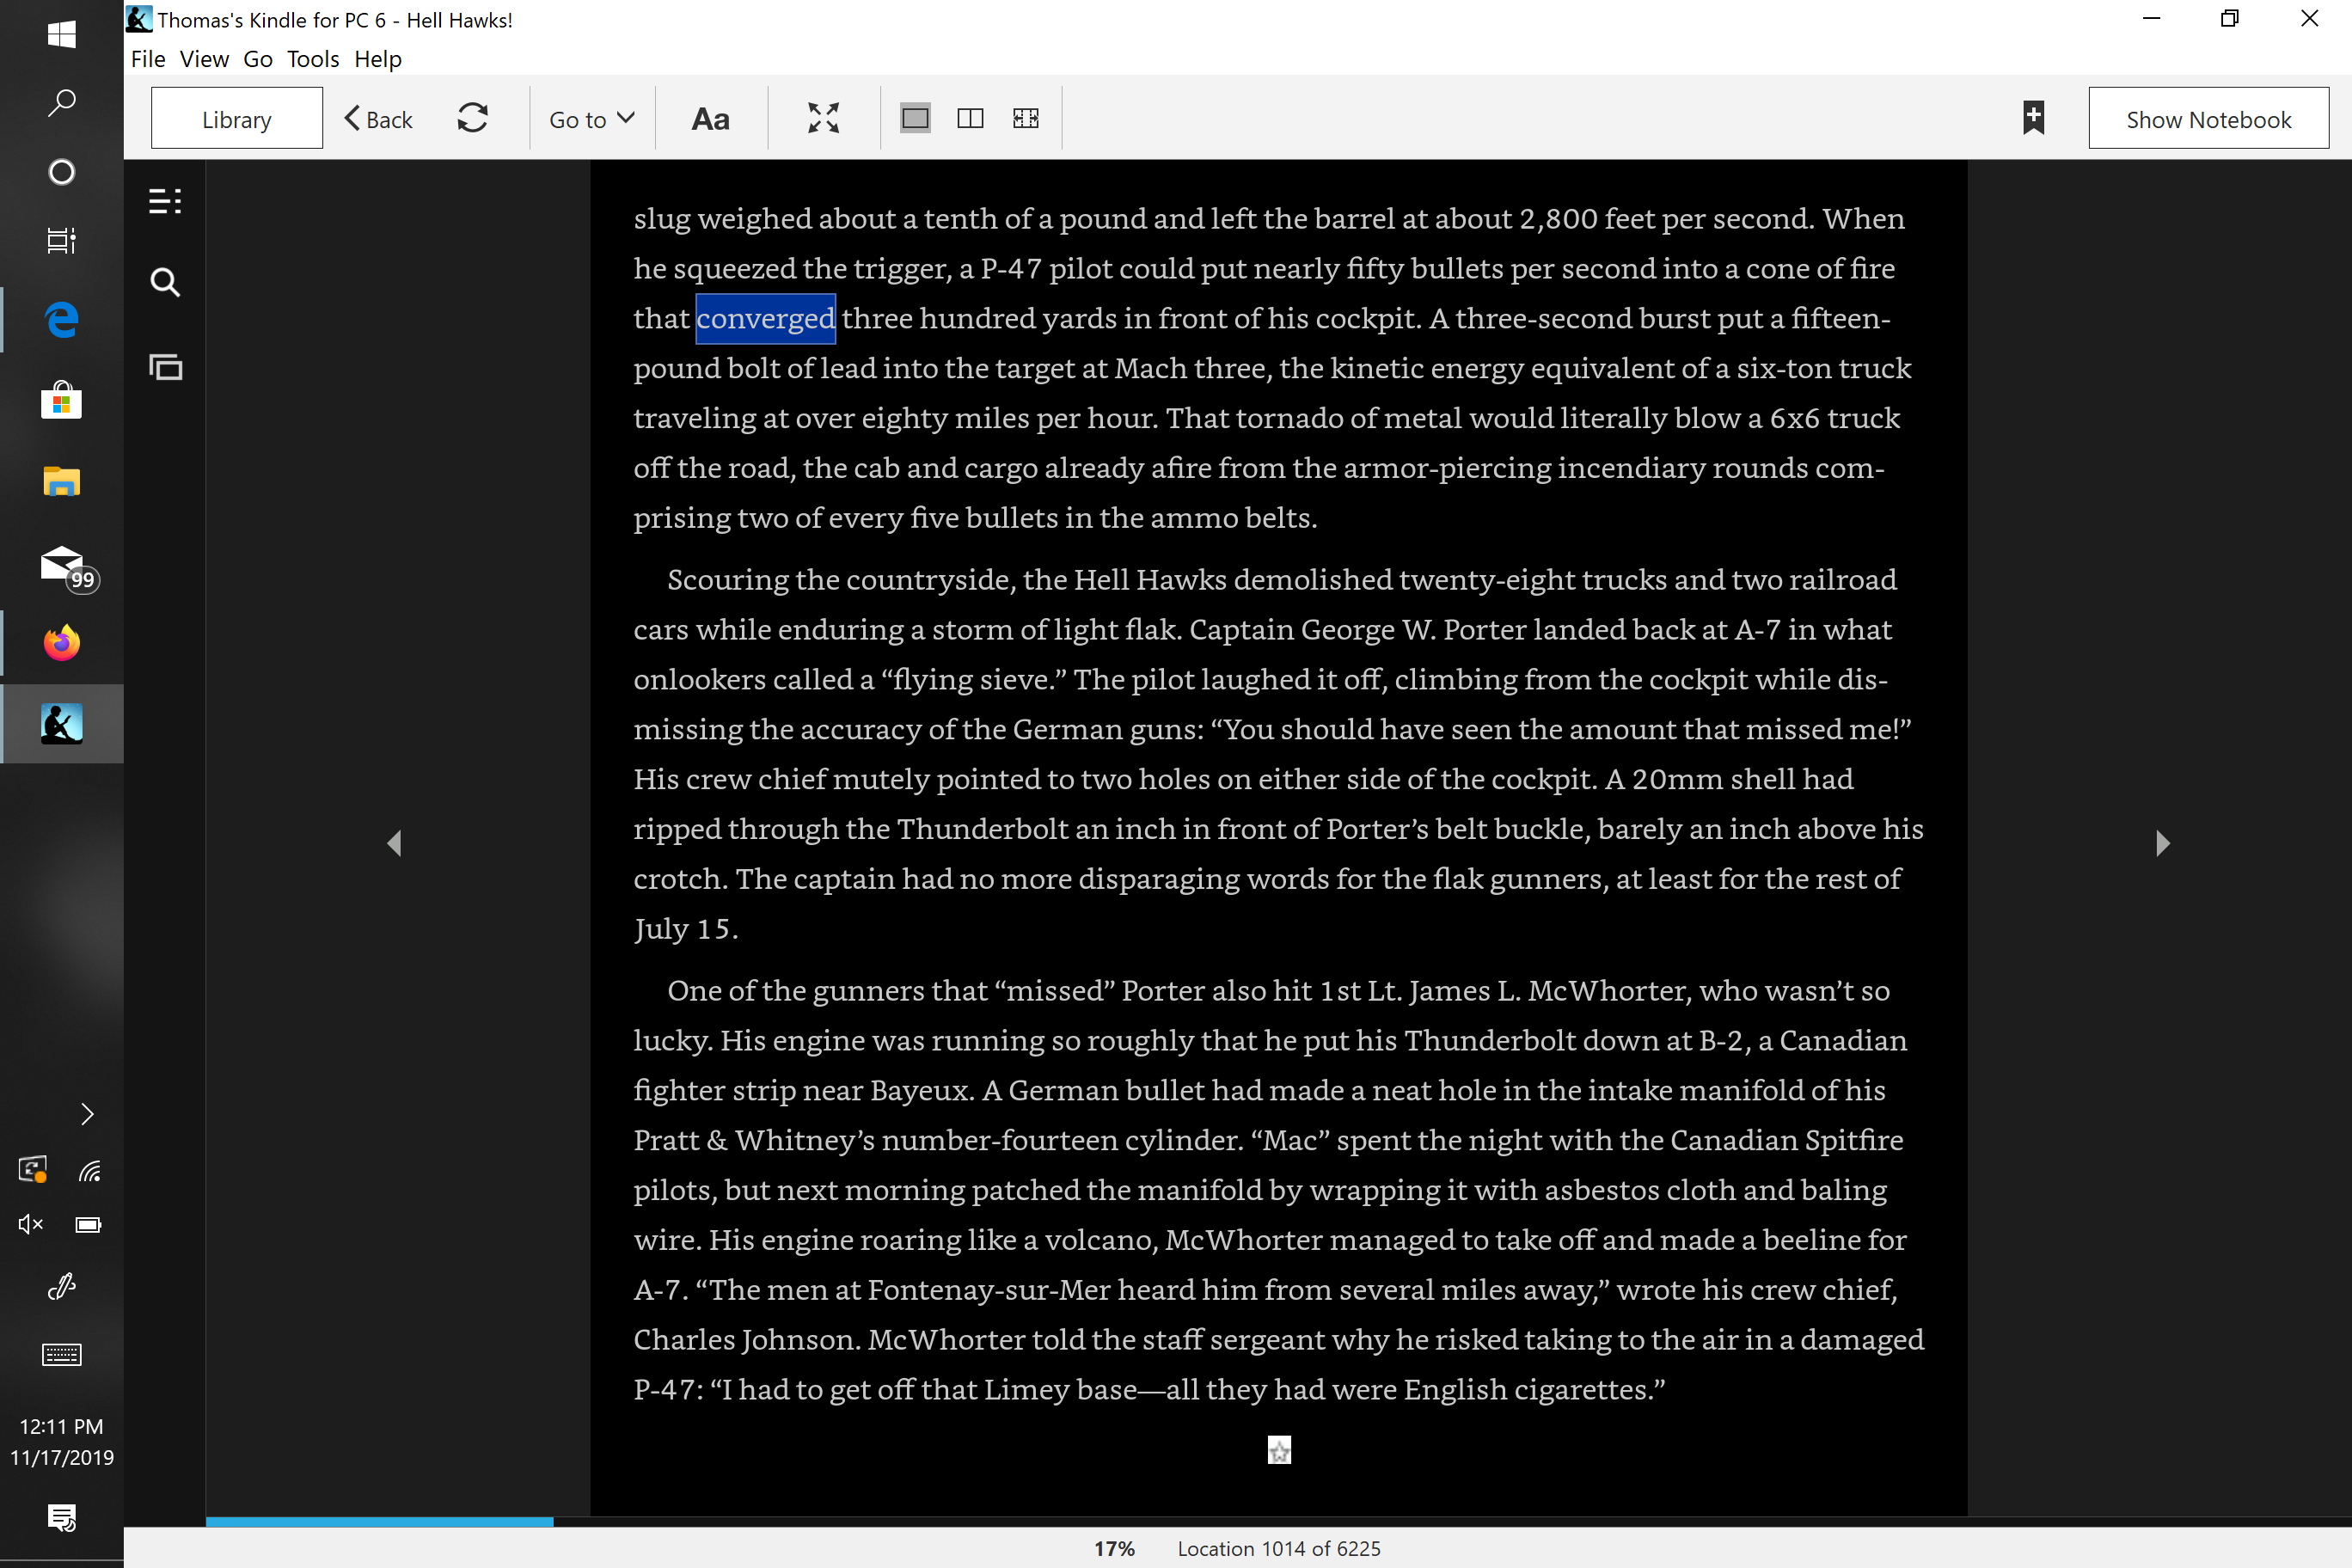Launch Microsoft Edge from taskbar
Image resolution: width=2352 pixels, height=1568 pixels.
(x=61, y=320)
